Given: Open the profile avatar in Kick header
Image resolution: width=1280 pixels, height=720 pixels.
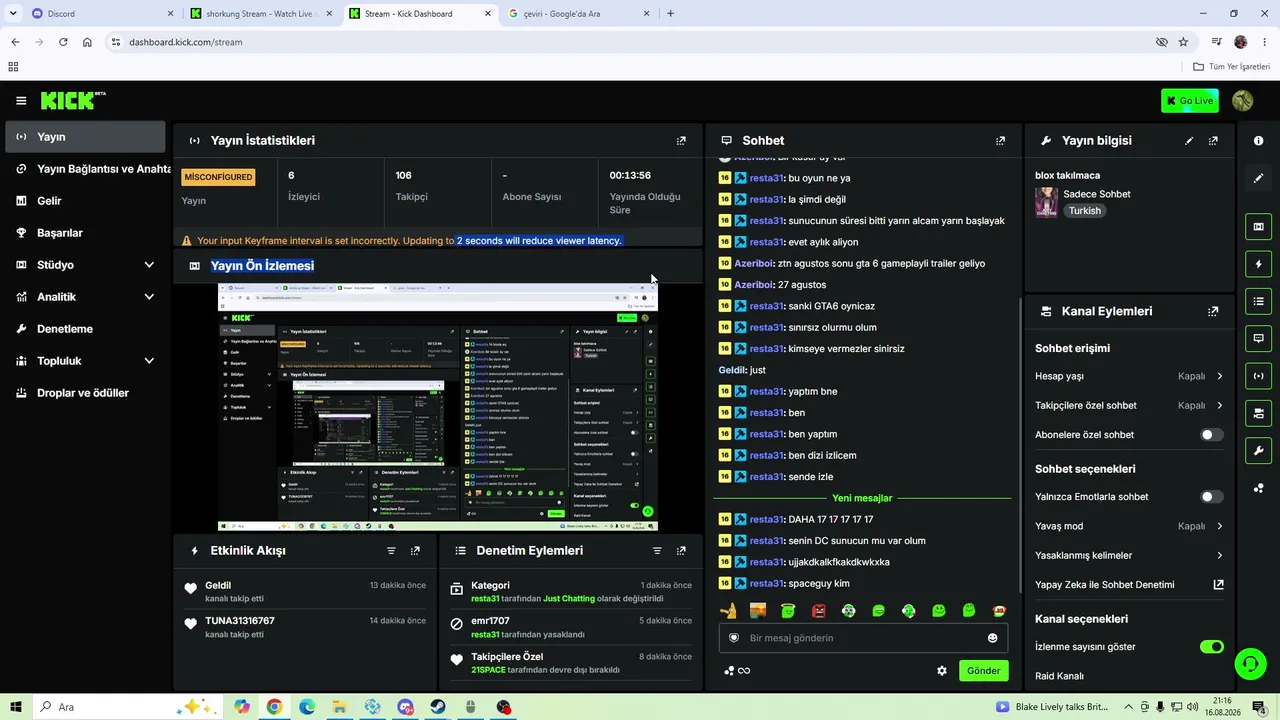Looking at the screenshot, I should coord(1243,101).
